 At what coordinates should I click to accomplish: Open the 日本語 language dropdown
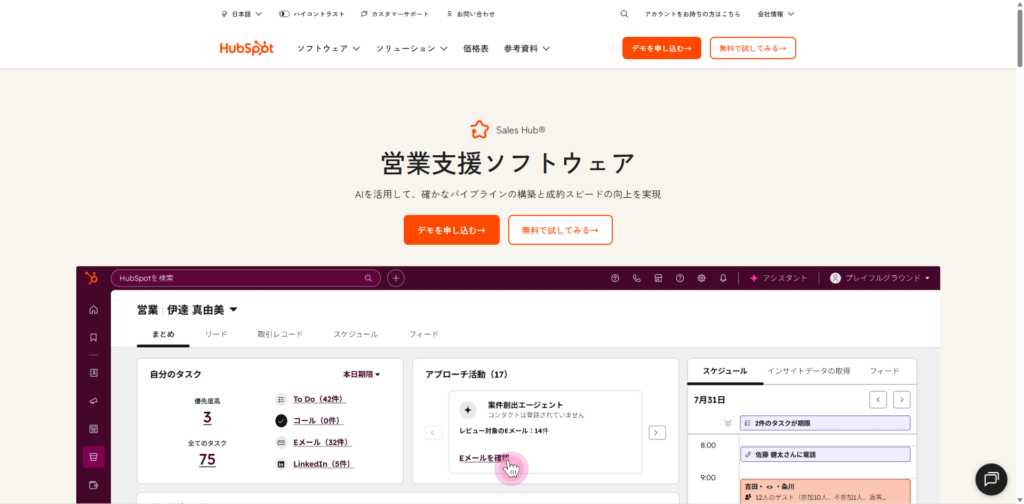(242, 14)
